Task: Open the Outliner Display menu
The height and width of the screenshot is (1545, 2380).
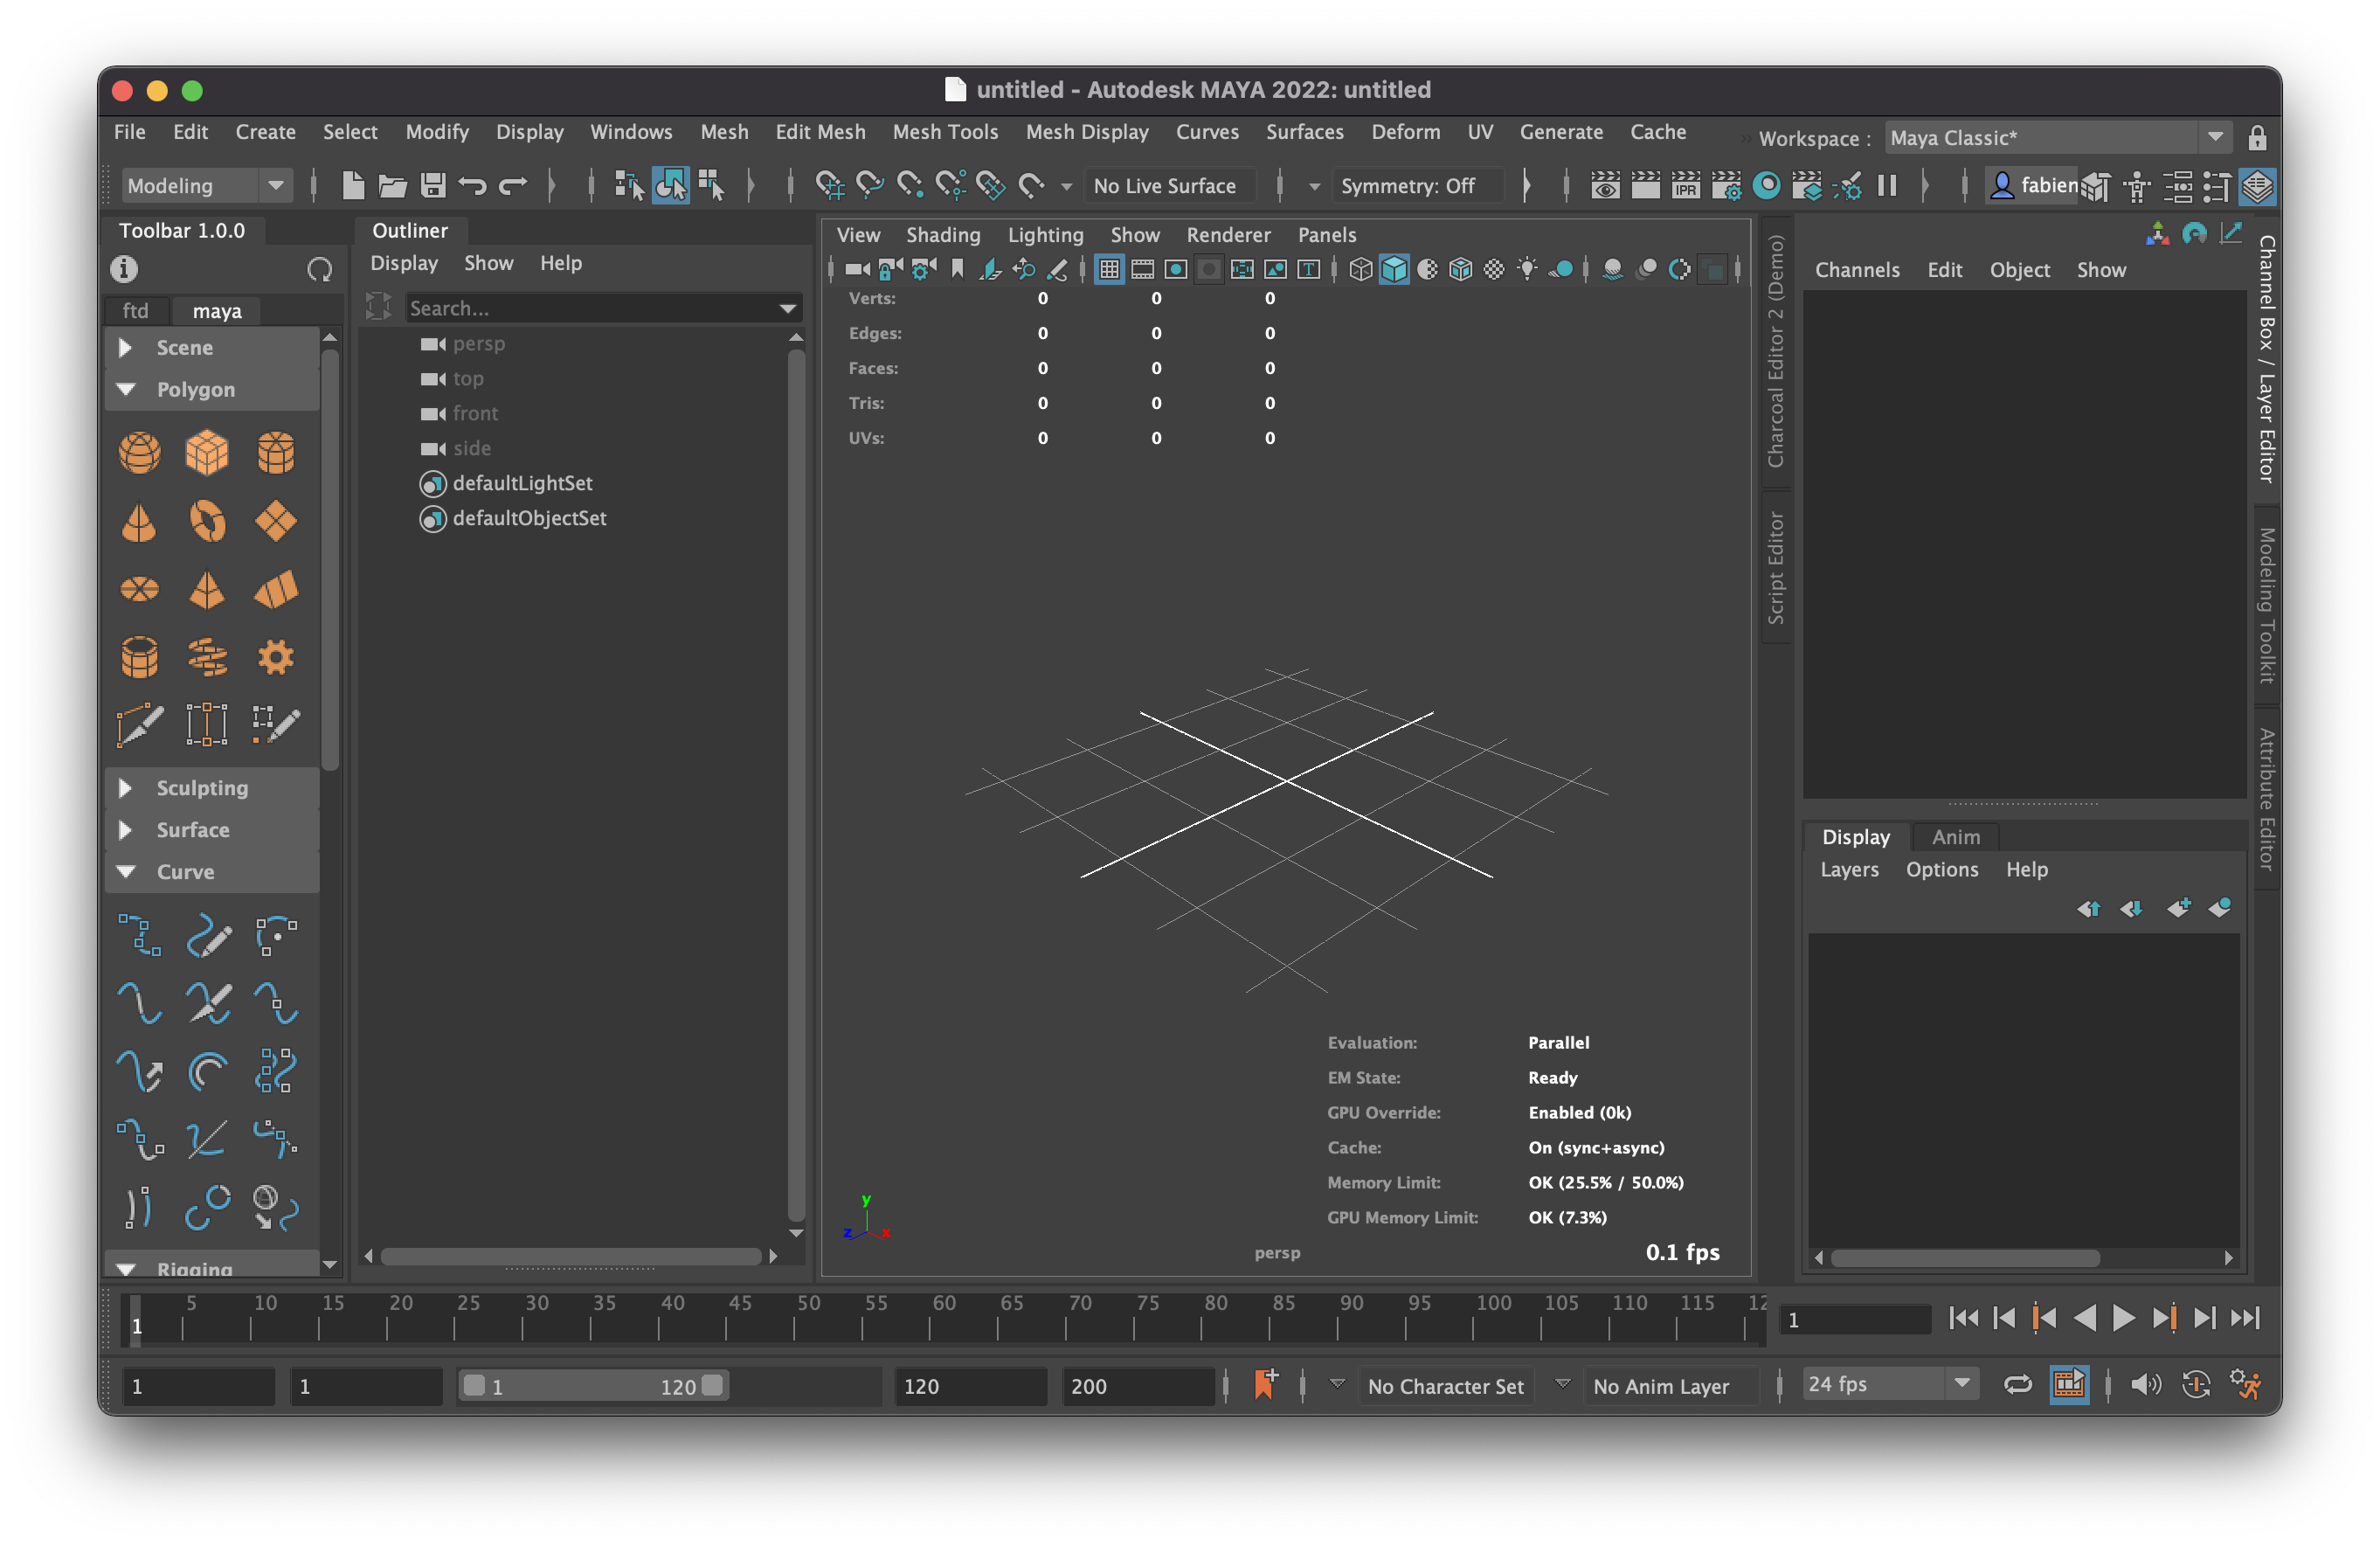Action: click(404, 263)
